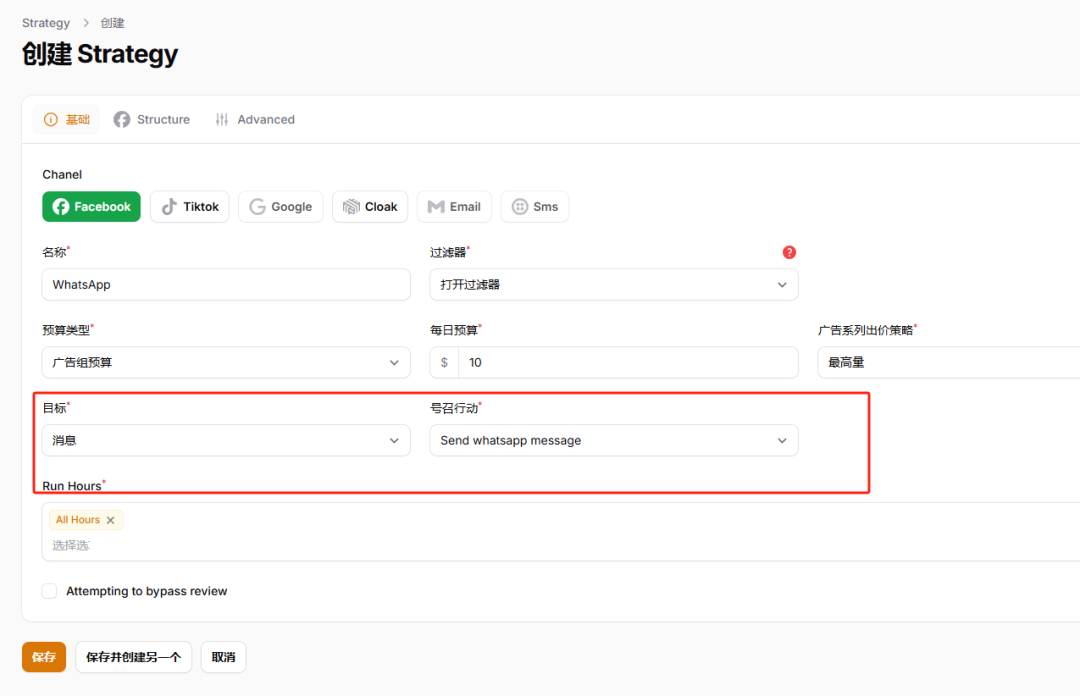The image size is (1080, 696).
Task: Click the orange 保存 button
Action: [x=44, y=657]
